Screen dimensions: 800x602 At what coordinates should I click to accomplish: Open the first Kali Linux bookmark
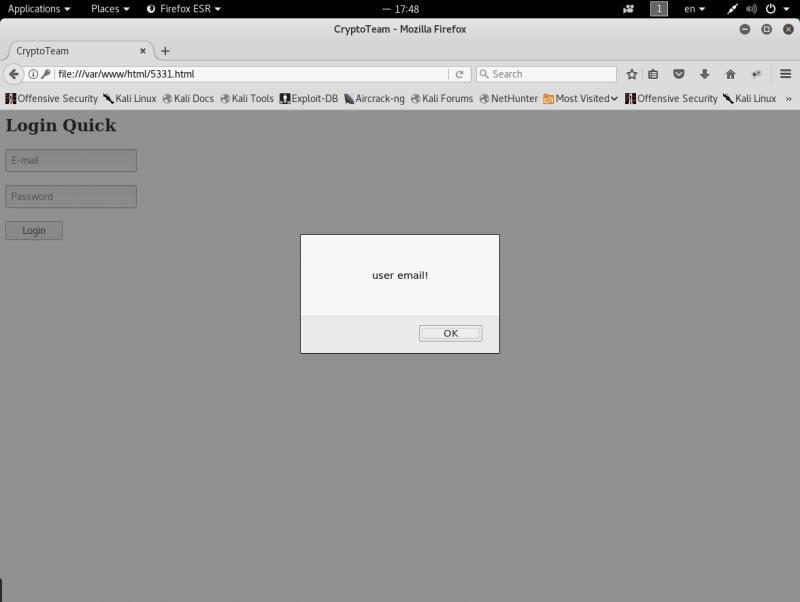[130, 98]
